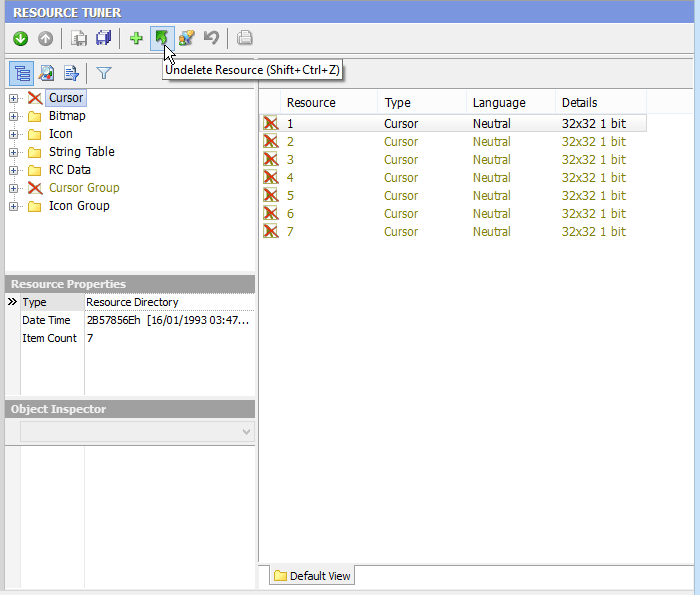Expand the Icon tree node
This screenshot has height=595, width=700.
tap(13, 134)
